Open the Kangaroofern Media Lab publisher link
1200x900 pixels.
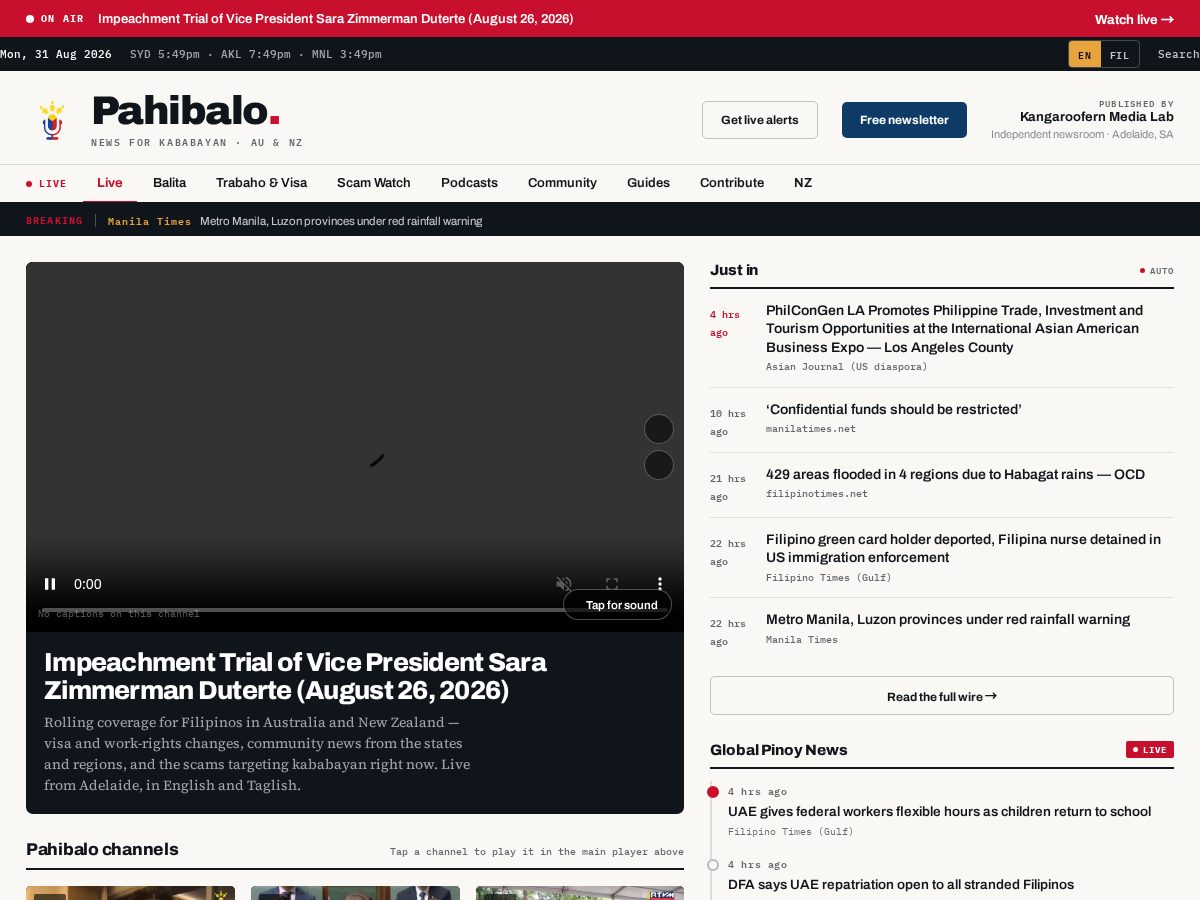coord(1097,117)
